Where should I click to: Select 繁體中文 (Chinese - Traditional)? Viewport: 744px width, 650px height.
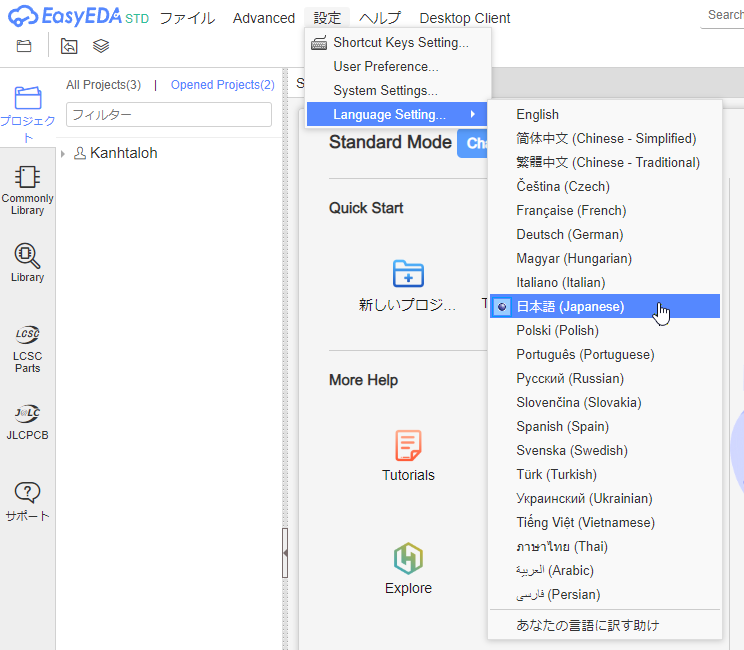coord(604,162)
